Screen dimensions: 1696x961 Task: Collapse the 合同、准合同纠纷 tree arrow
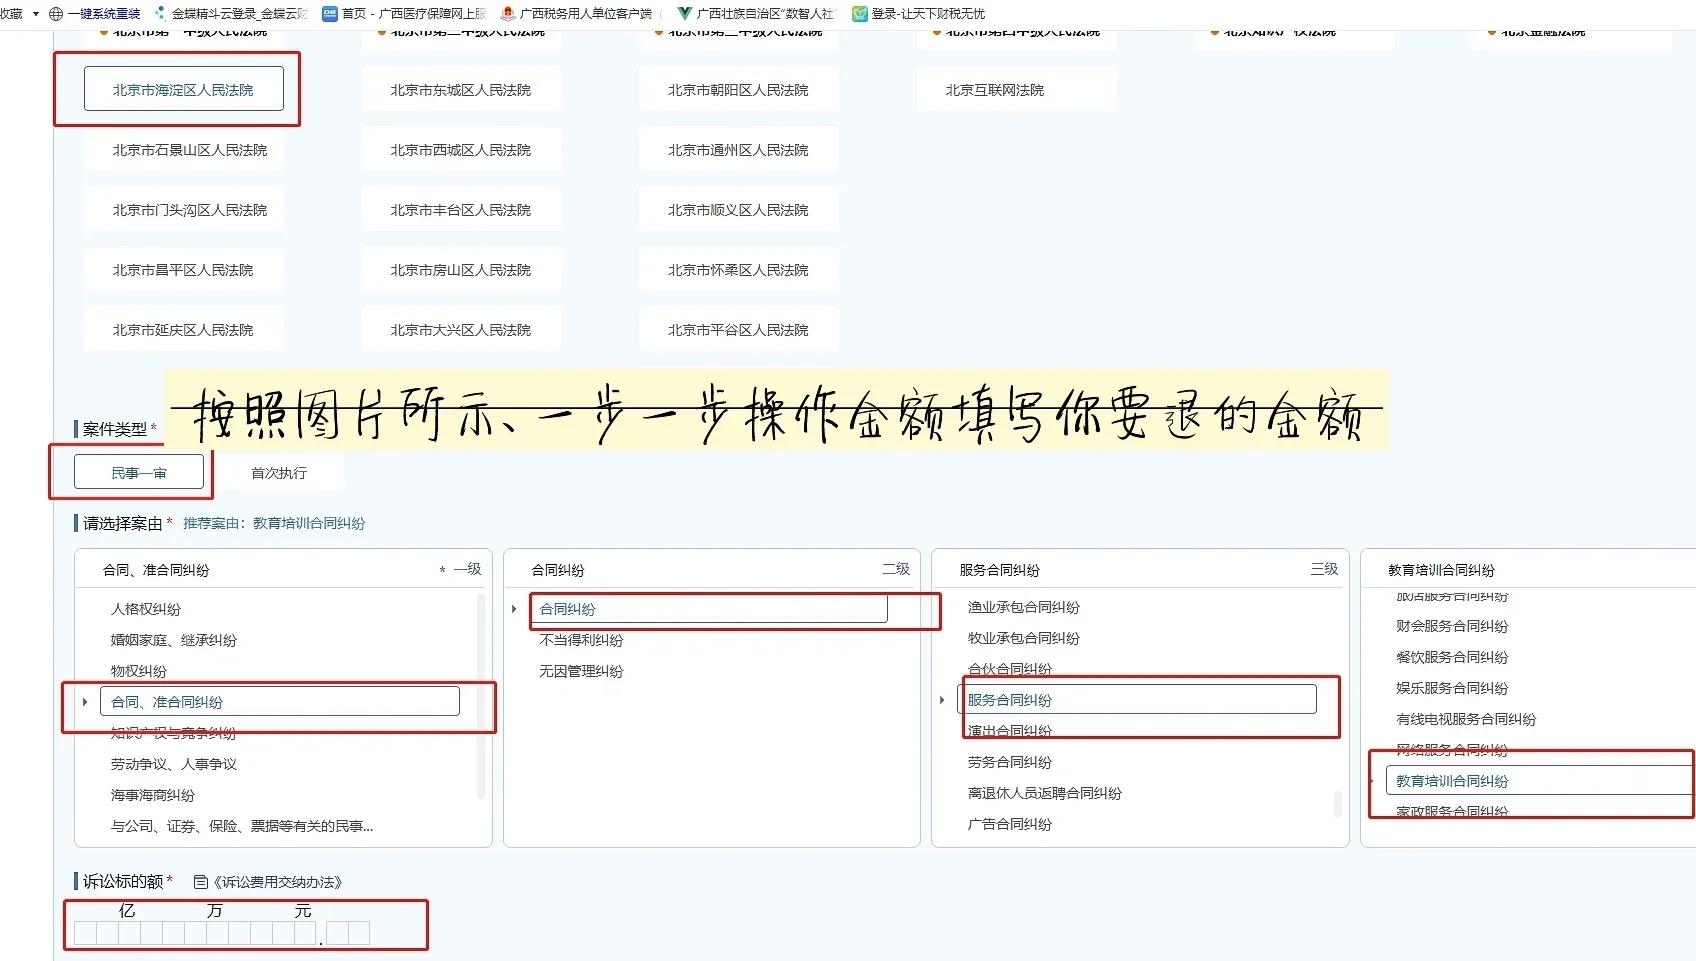[85, 702]
